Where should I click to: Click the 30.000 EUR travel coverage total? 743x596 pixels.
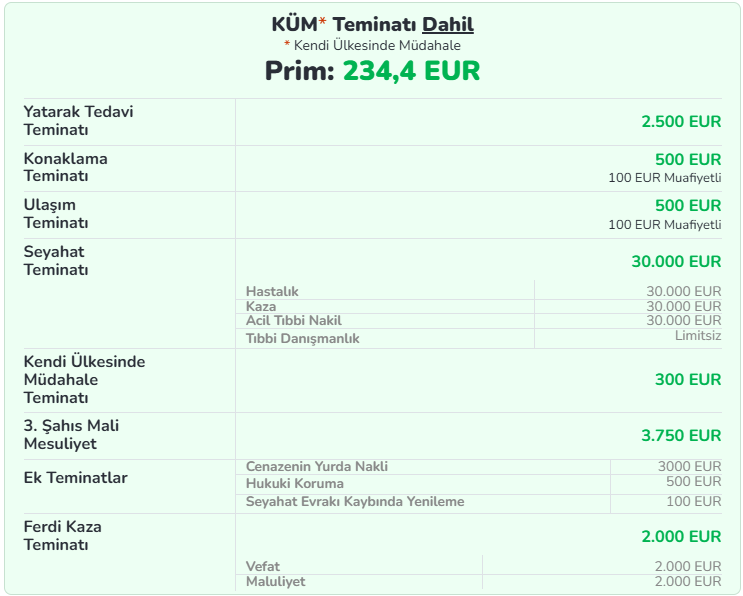[676, 261]
